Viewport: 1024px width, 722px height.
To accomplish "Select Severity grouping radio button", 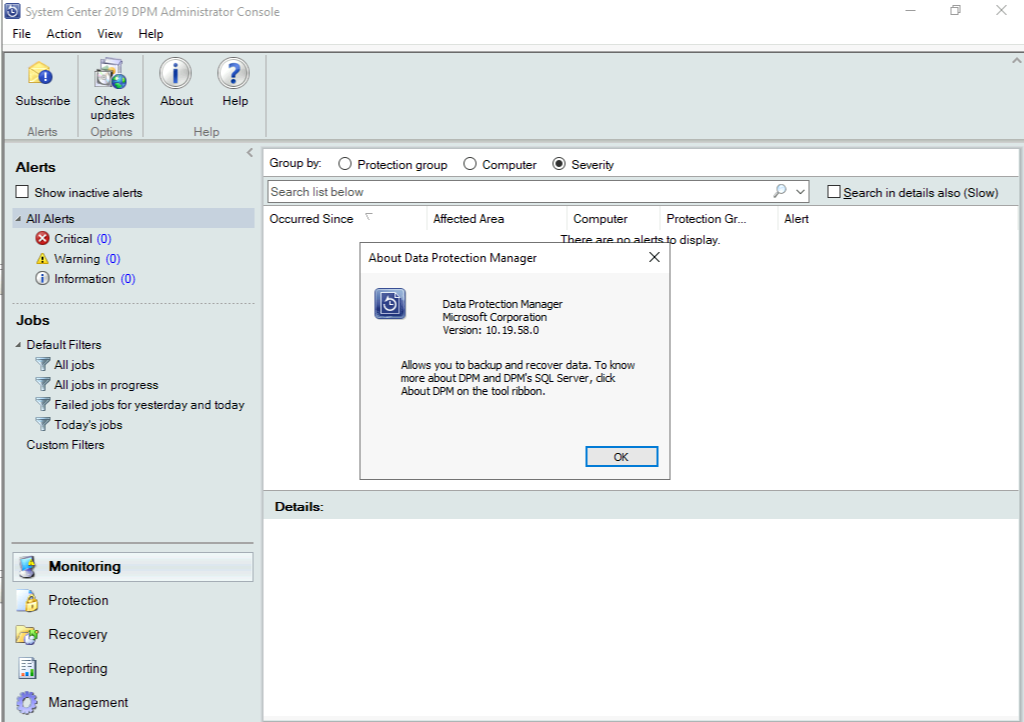I will click(x=558, y=164).
